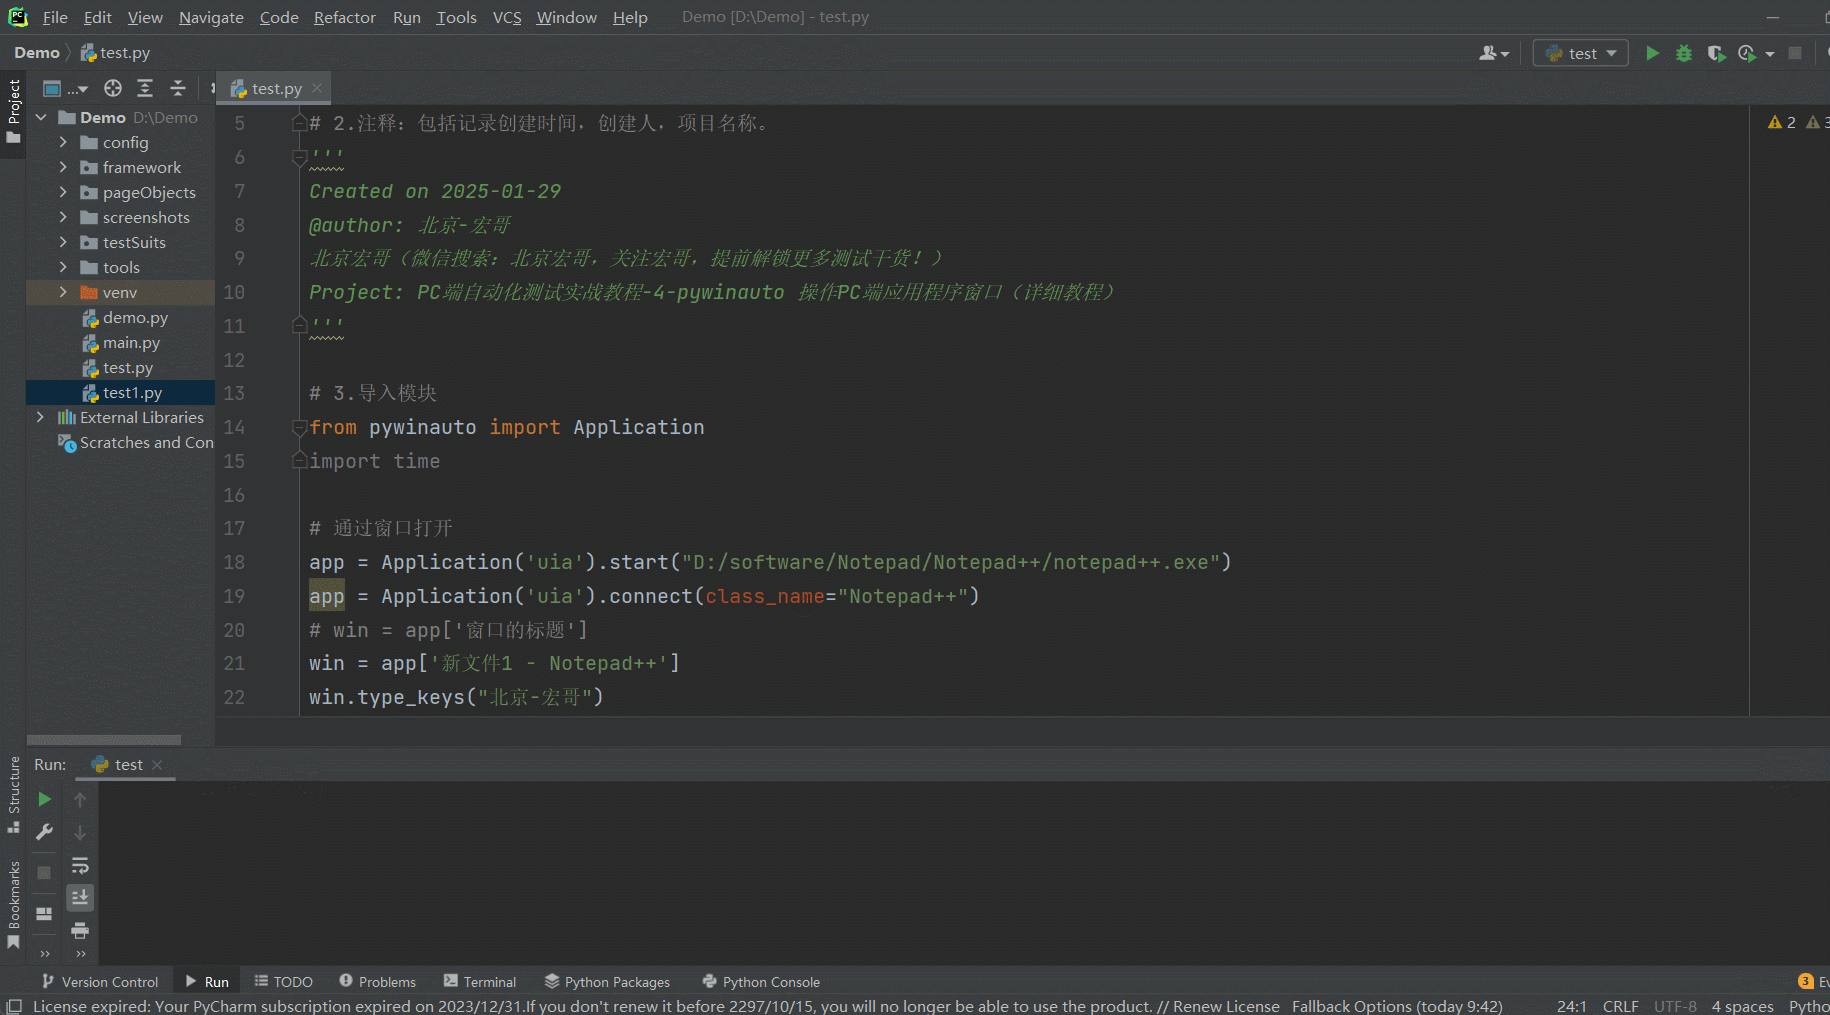The image size is (1830, 1015).
Task: Switch to the Terminal tool tab
Action: [480, 982]
